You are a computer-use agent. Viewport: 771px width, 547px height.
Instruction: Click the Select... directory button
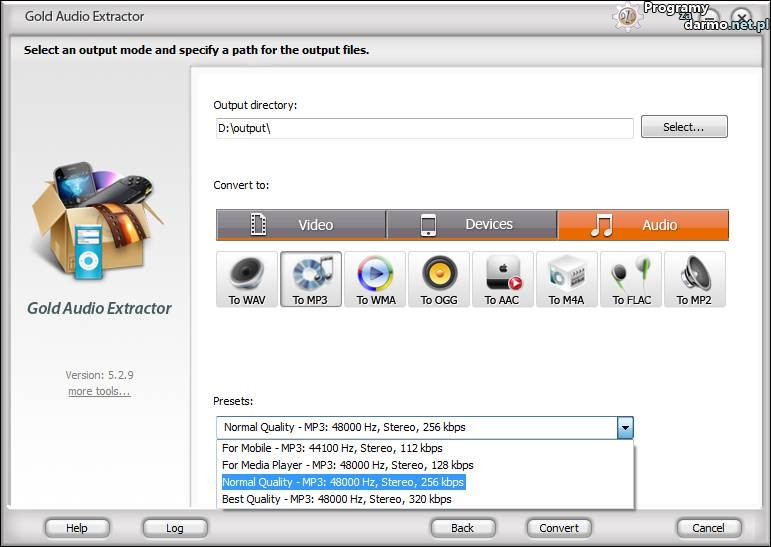[x=684, y=127]
